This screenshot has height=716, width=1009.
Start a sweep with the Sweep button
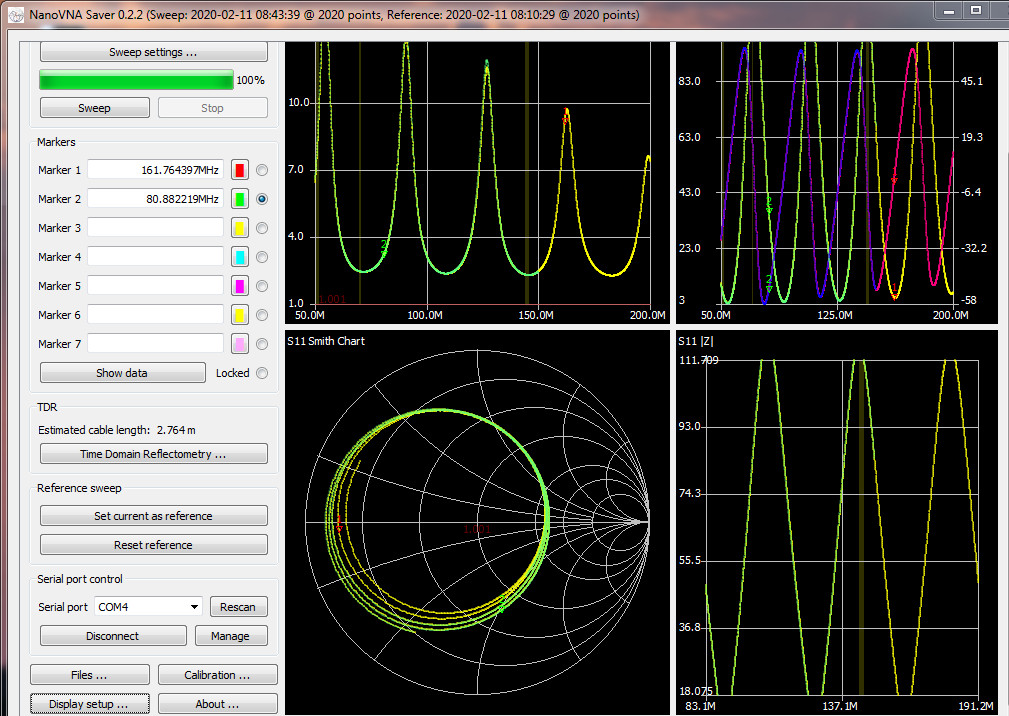(x=95, y=108)
